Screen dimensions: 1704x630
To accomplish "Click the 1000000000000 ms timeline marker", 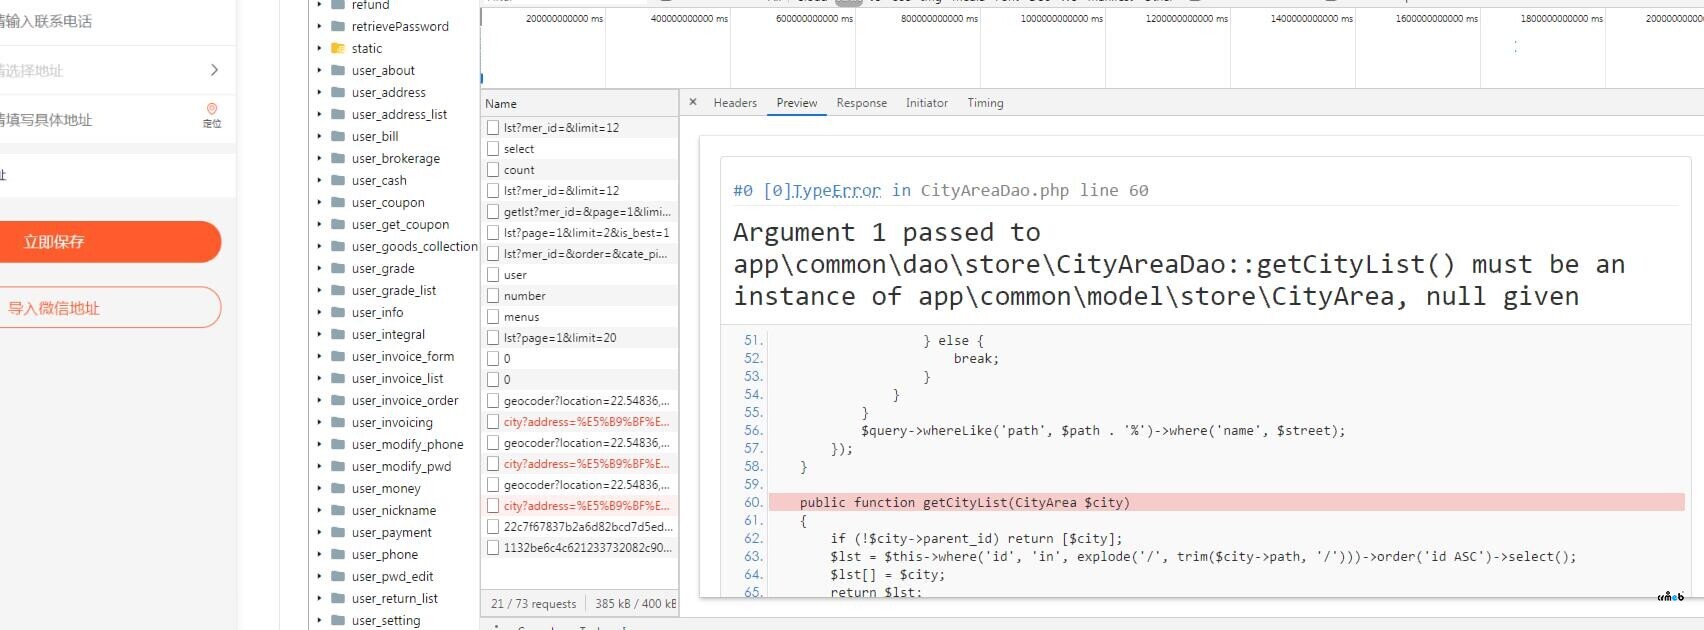I will pyautogui.click(x=1061, y=19).
